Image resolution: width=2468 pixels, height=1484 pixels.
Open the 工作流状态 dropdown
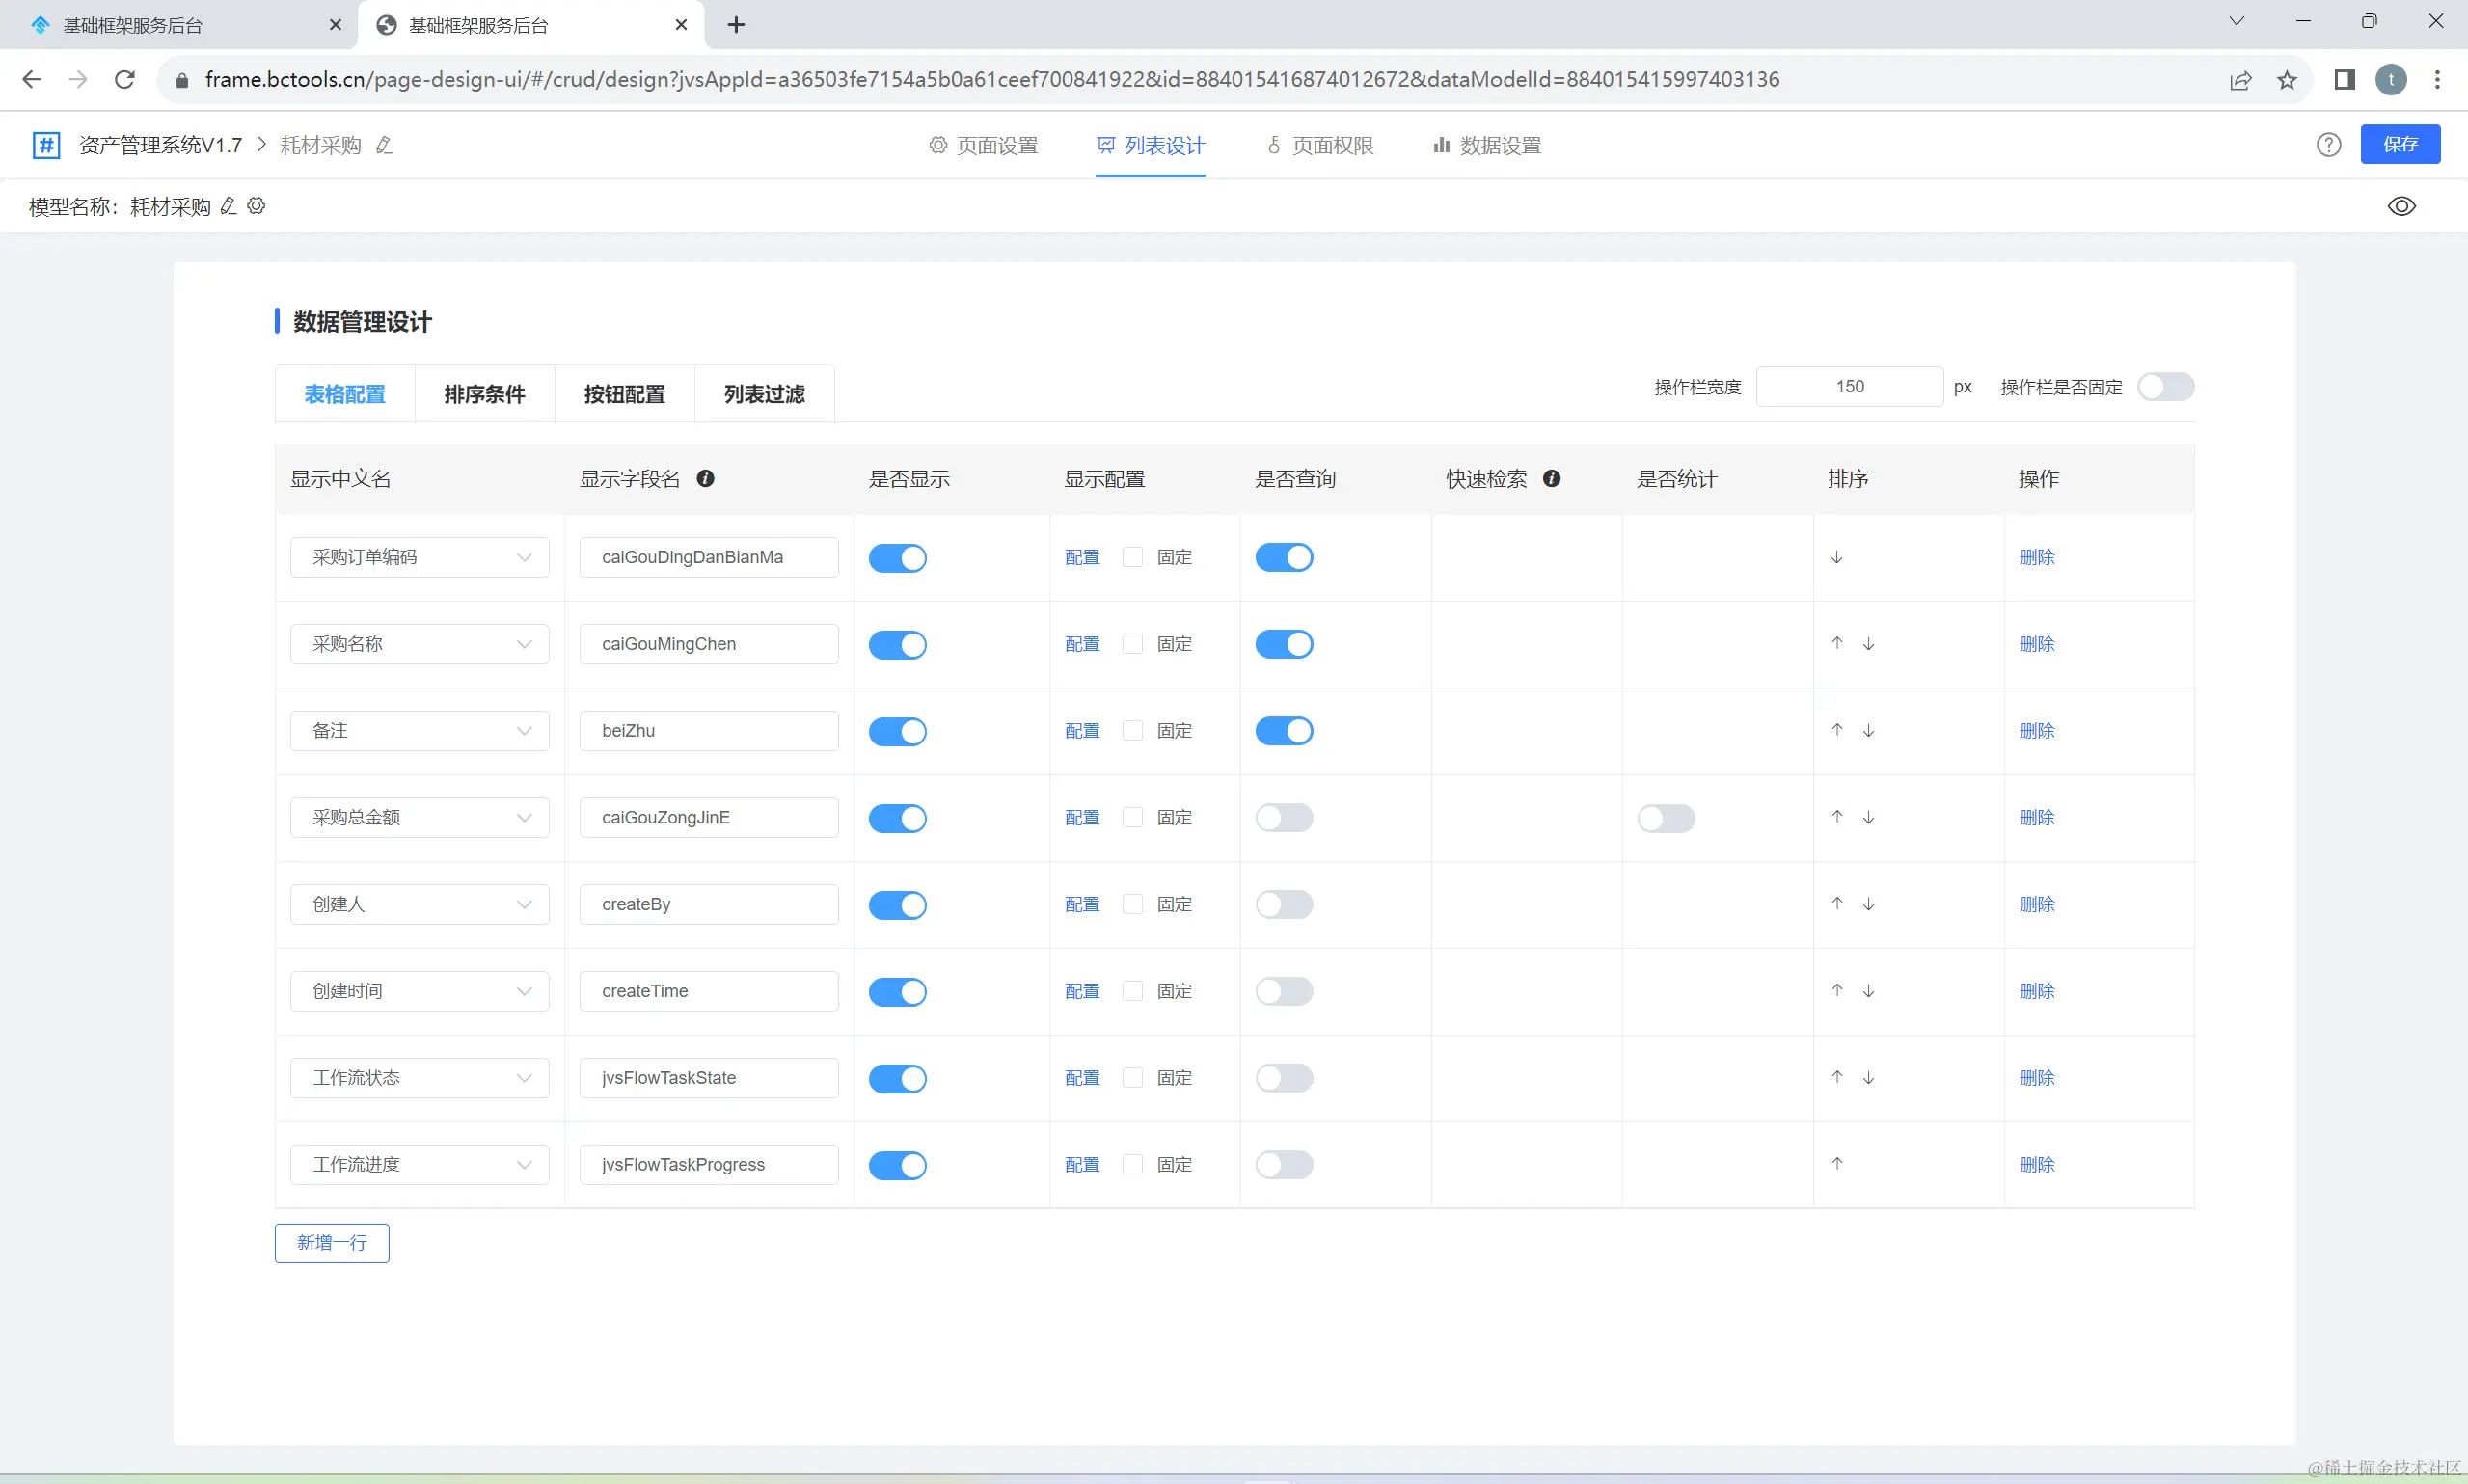tap(419, 1078)
